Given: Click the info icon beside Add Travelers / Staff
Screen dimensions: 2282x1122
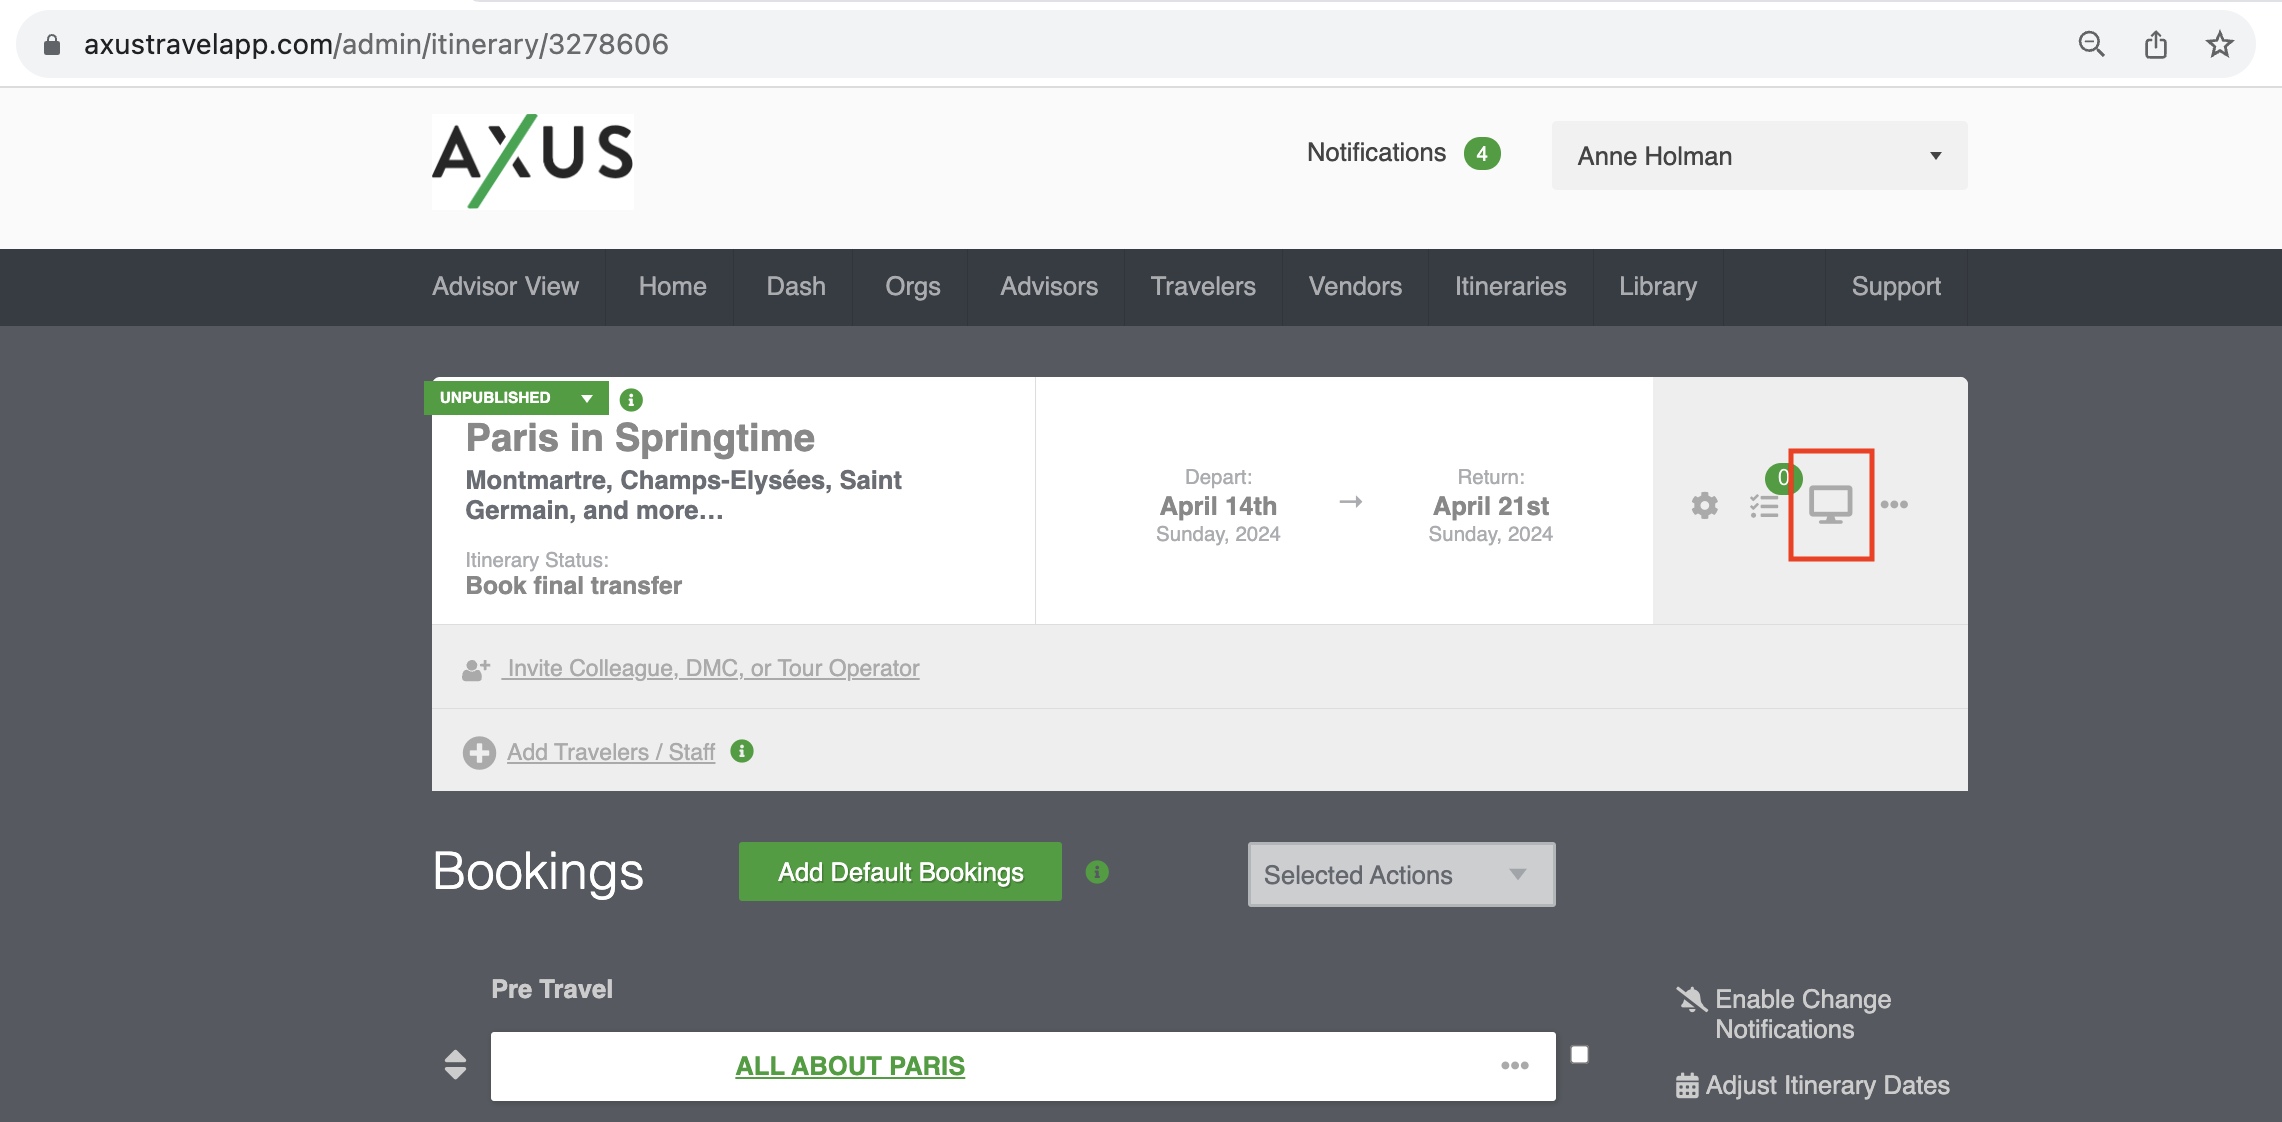Looking at the screenshot, I should [x=742, y=751].
